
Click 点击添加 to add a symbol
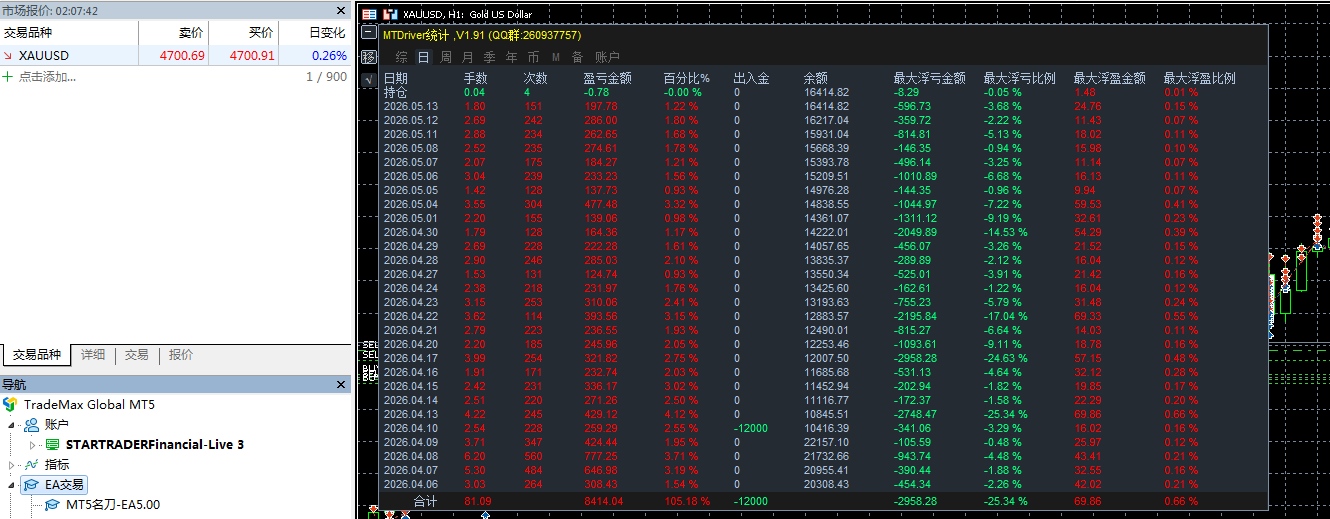pyautogui.click(x=47, y=76)
